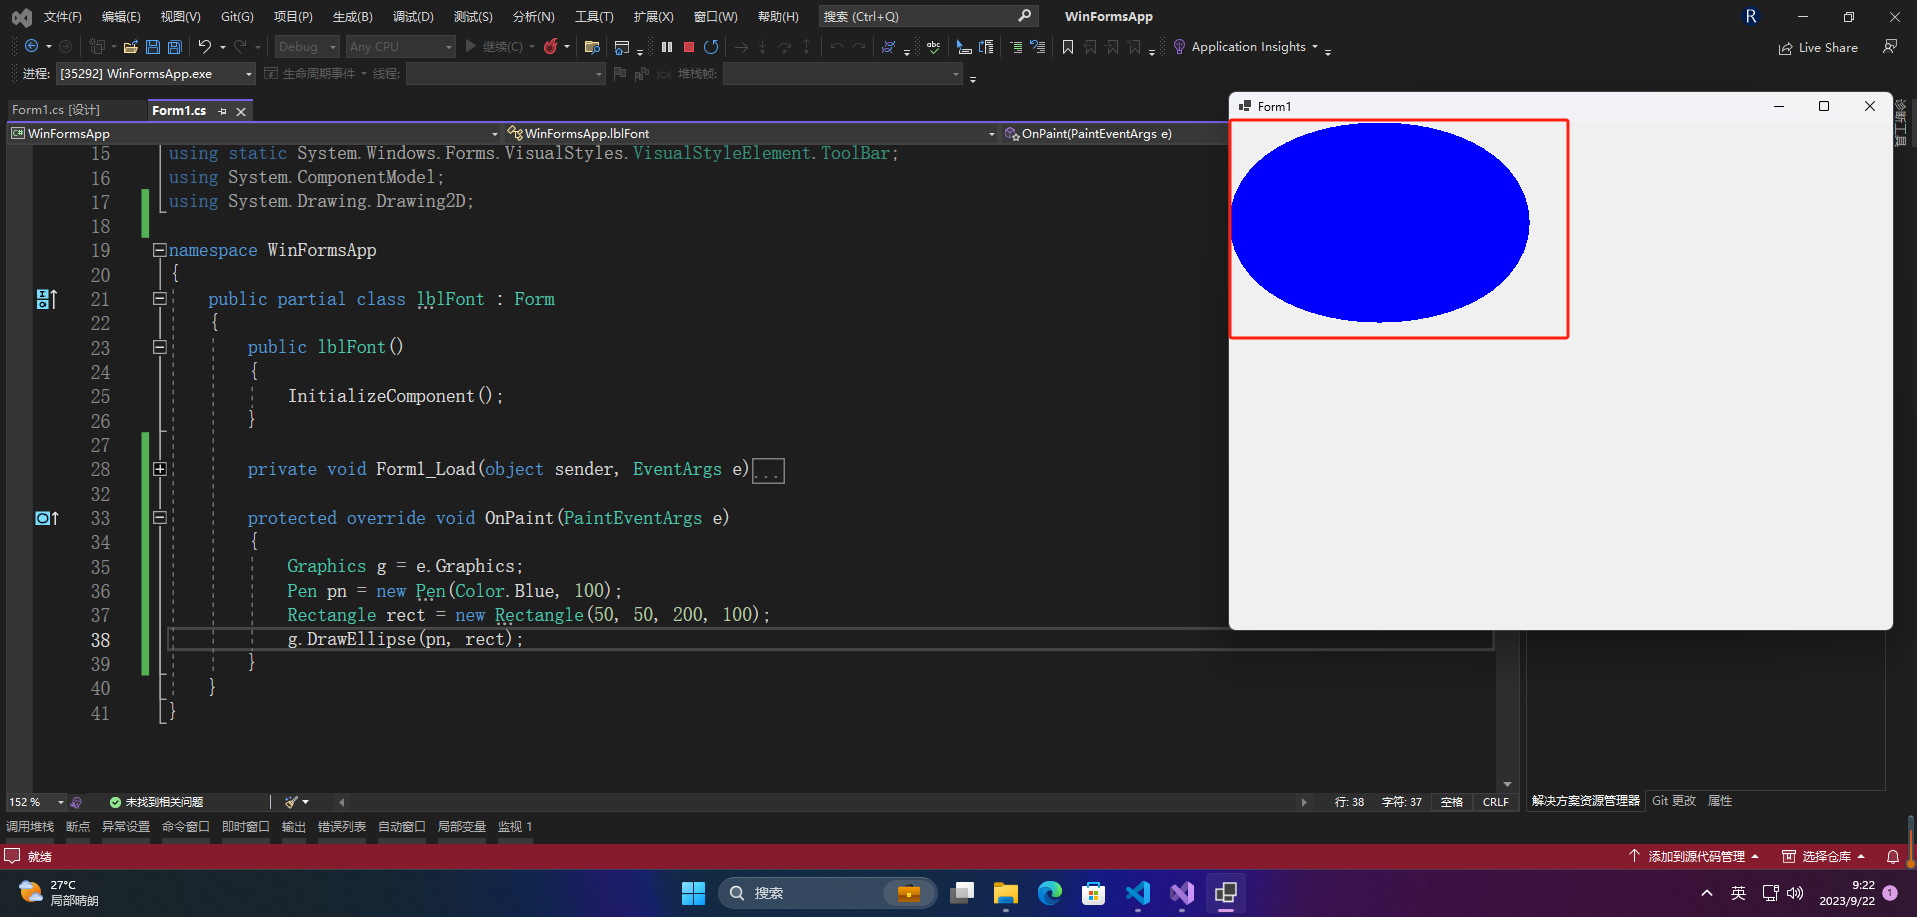
Task: Click 添加到源代码管理 button
Action: click(x=1694, y=857)
